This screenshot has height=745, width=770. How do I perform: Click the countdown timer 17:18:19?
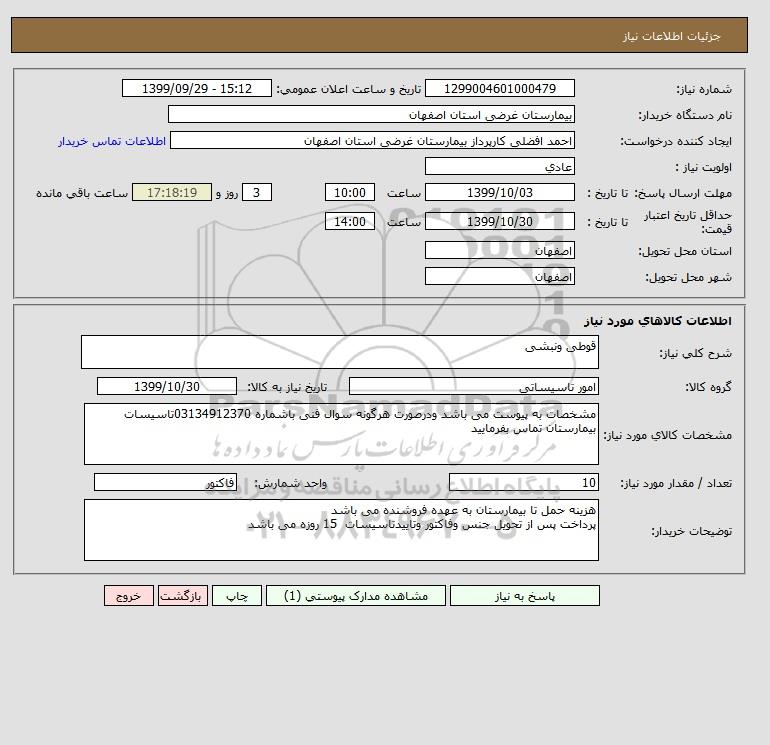[172, 193]
